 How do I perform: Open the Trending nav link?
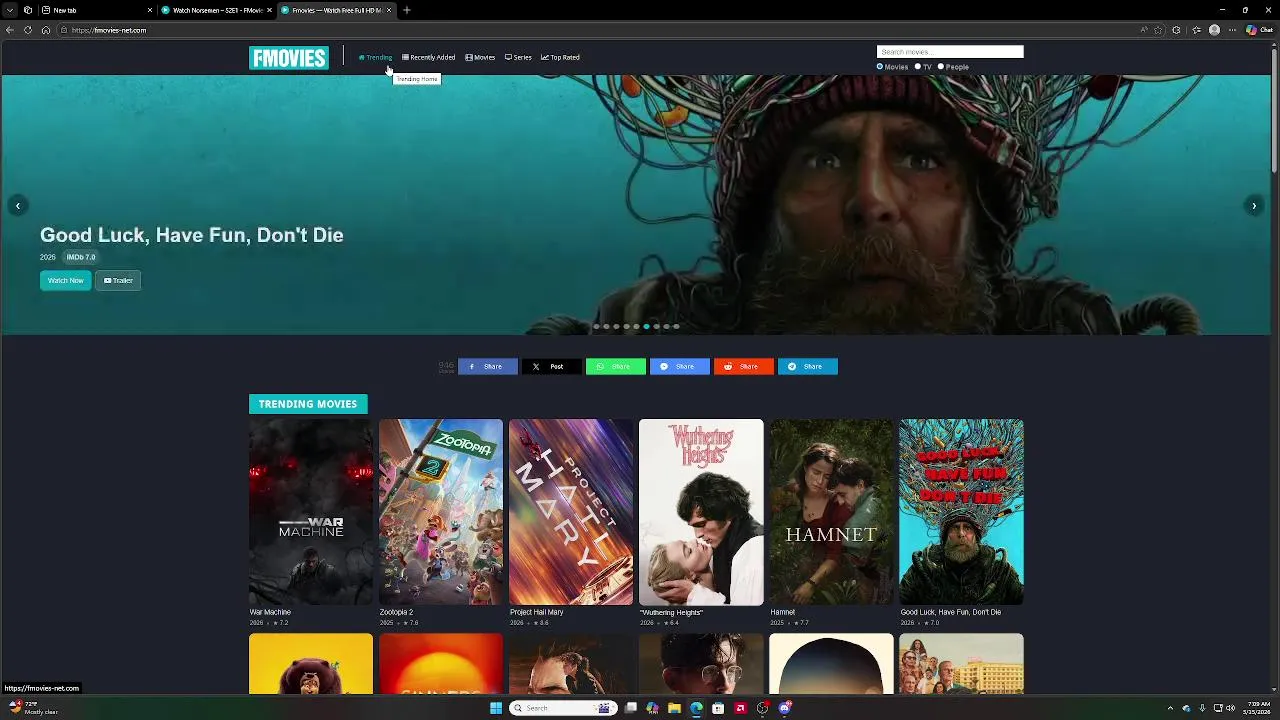376,57
